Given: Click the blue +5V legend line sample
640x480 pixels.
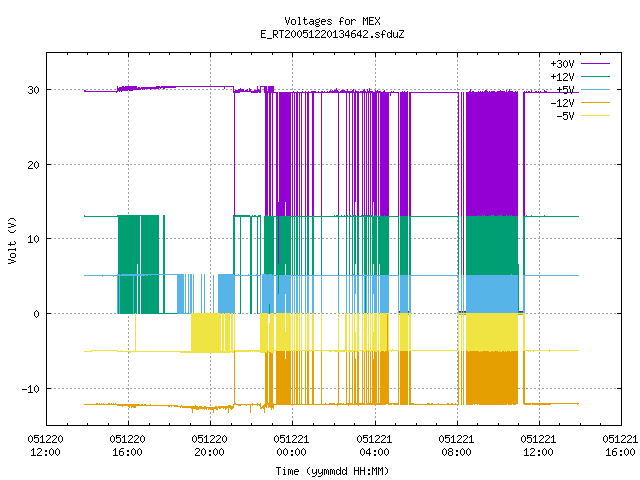Looking at the screenshot, I should (x=595, y=89).
